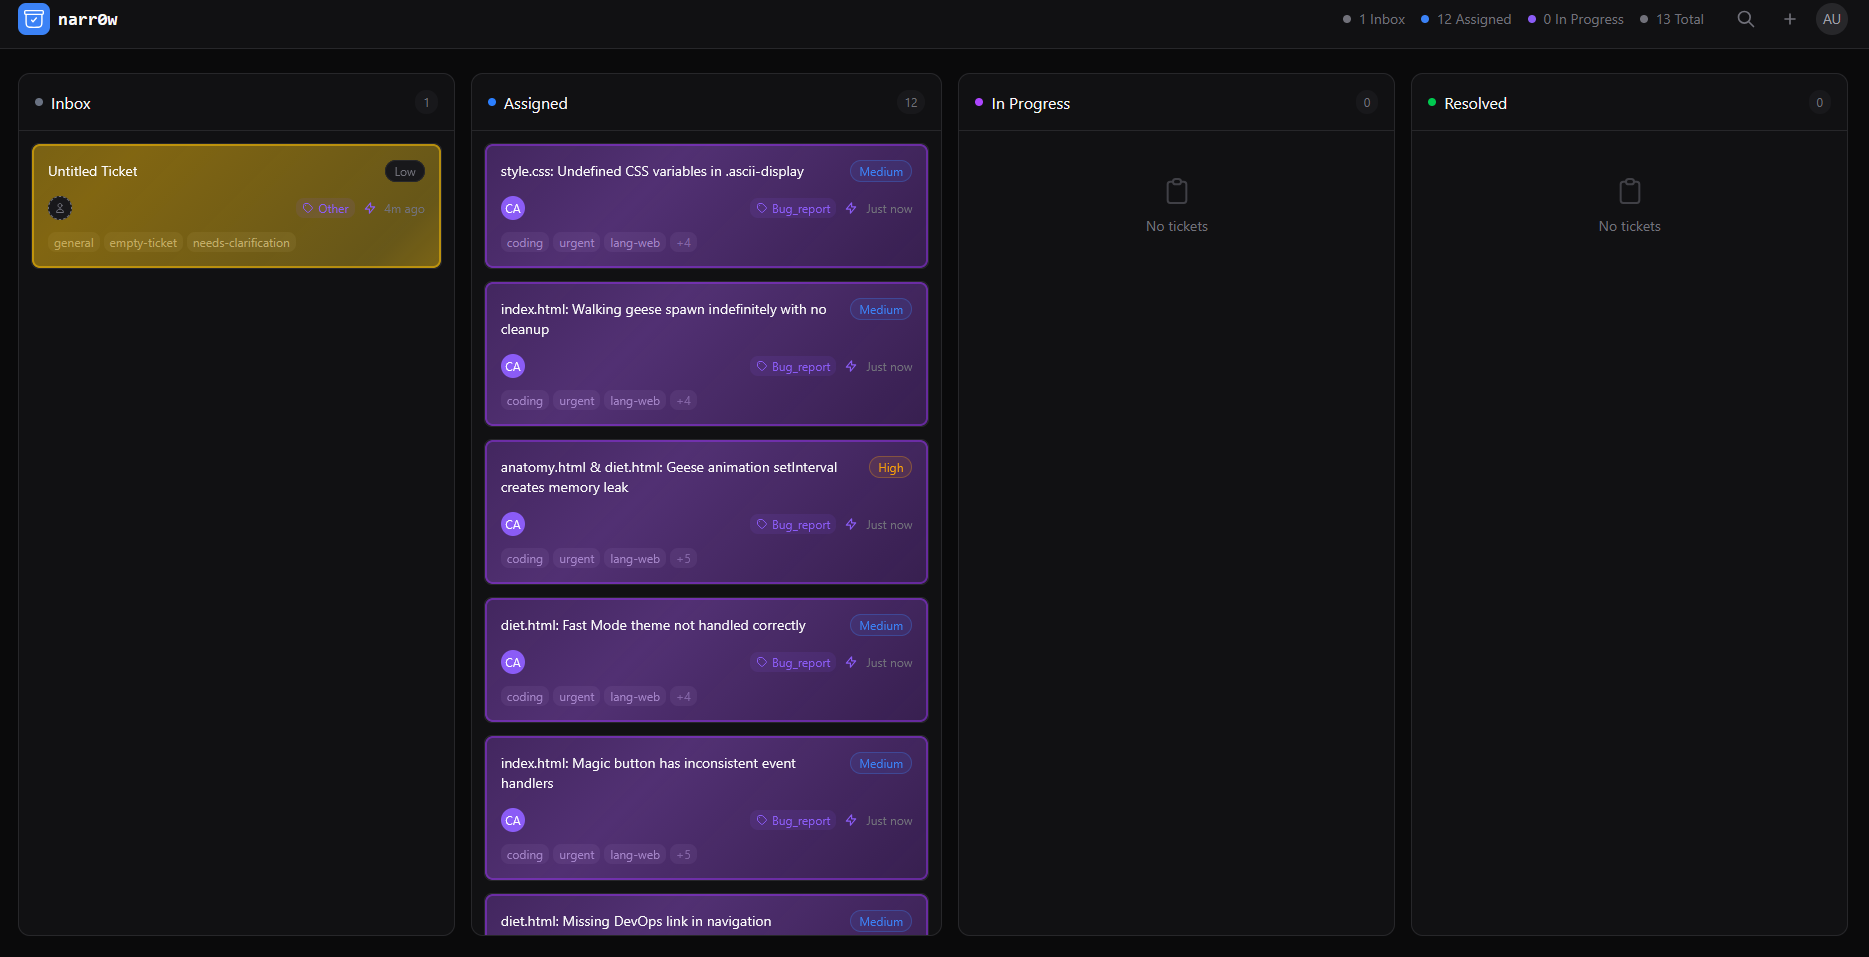Click the empty clipboard icon in Resolved
Viewport: 1869px width, 957px height.
[1629, 191]
